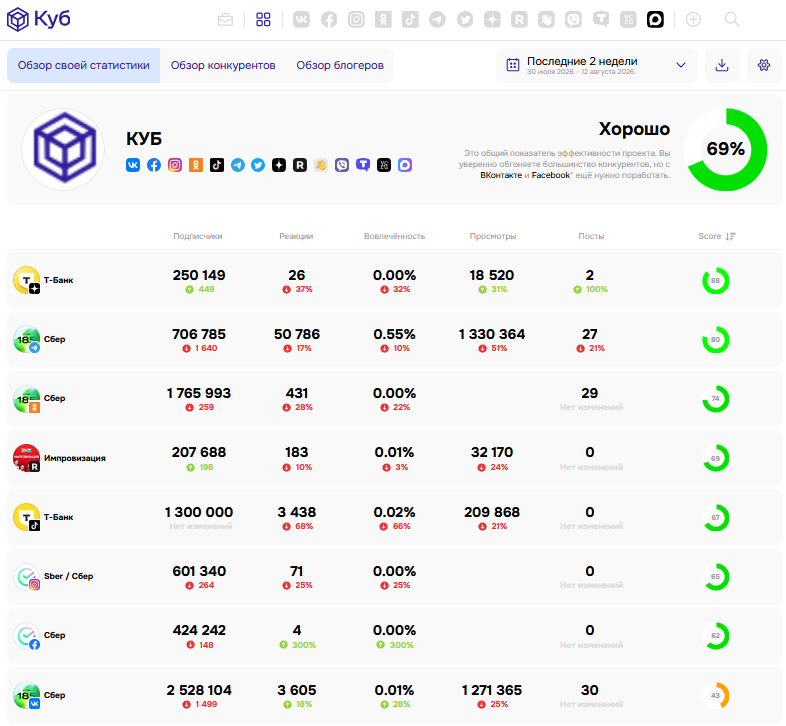Viewport: 786px width, 726px height.
Task: Click the score 88 ring for Т-Банк
Action: tap(715, 281)
